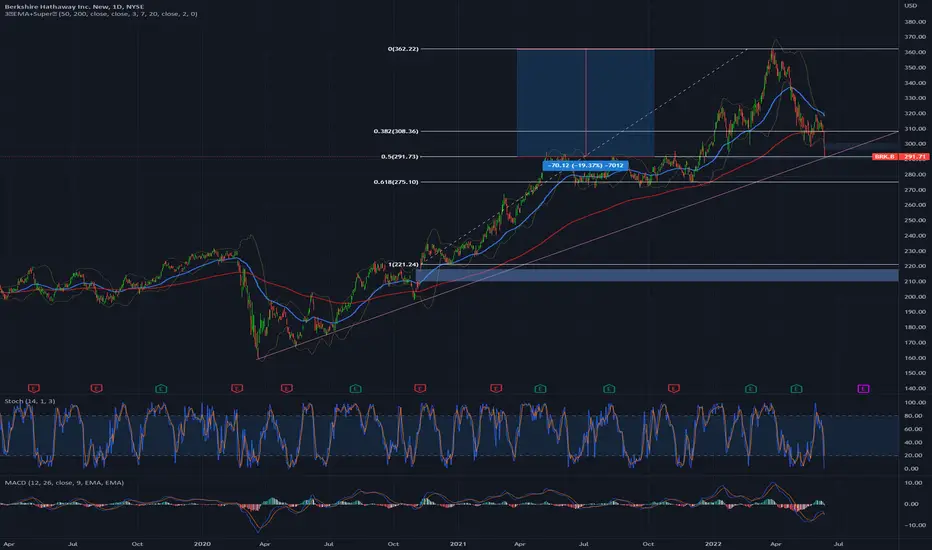Screen dimensions: 932x550
Task: Click the 2020 label on time axis
Action: [202, 543]
